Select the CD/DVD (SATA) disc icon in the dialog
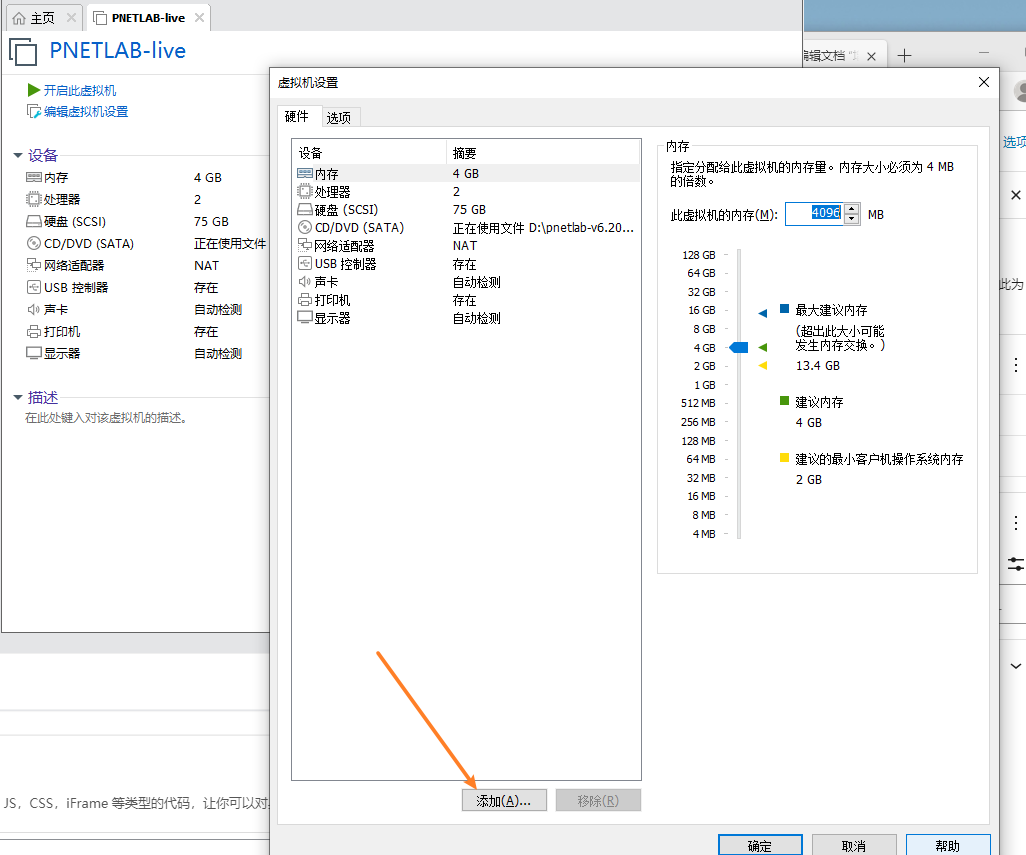The width and height of the screenshot is (1026, 855). [x=305, y=228]
